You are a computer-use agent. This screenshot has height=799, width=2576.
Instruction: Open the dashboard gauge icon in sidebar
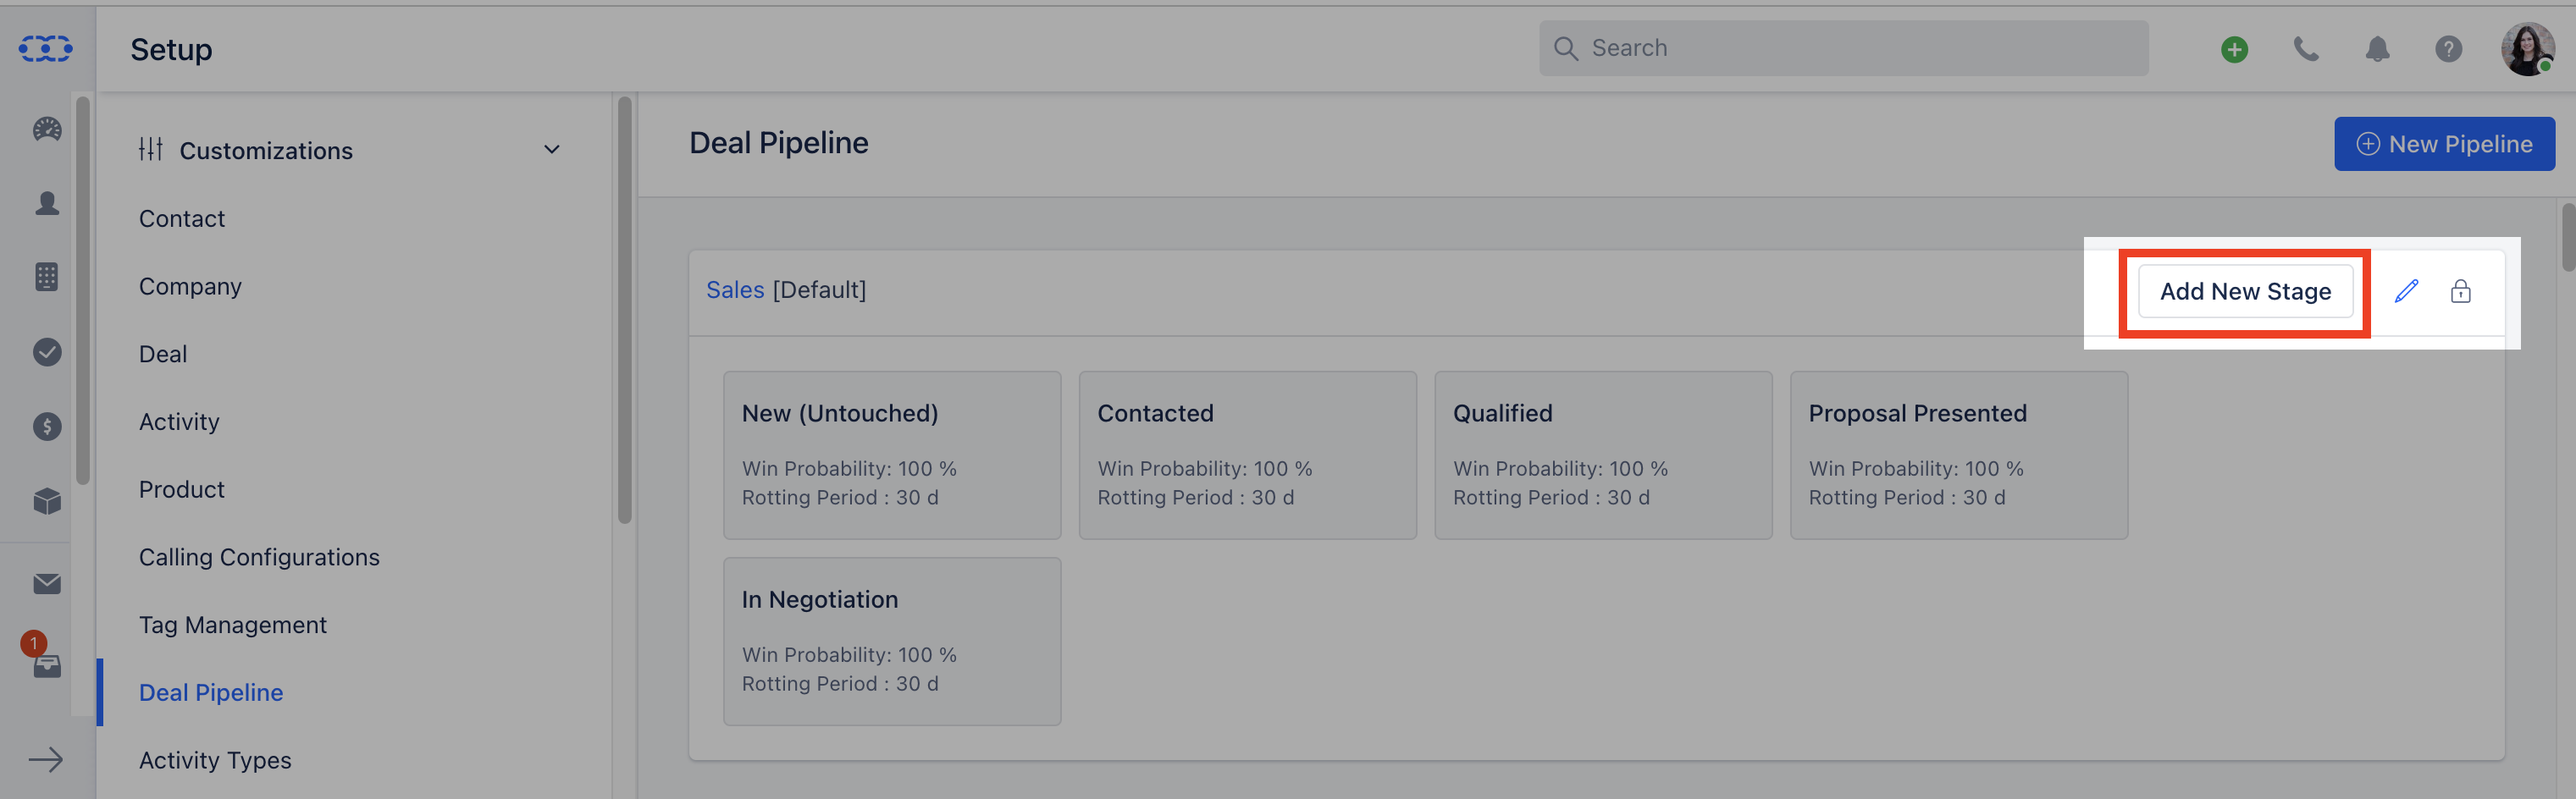coord(47,129)
